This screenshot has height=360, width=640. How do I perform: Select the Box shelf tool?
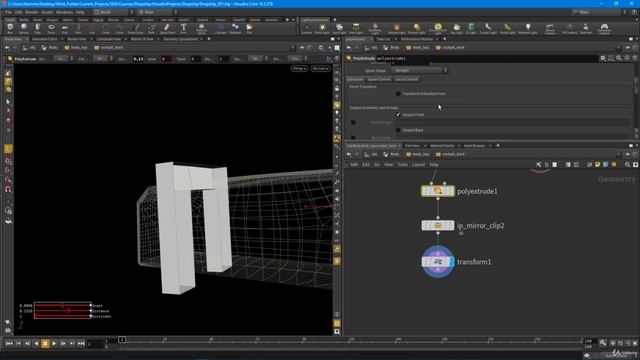click(x=10, y=28)
